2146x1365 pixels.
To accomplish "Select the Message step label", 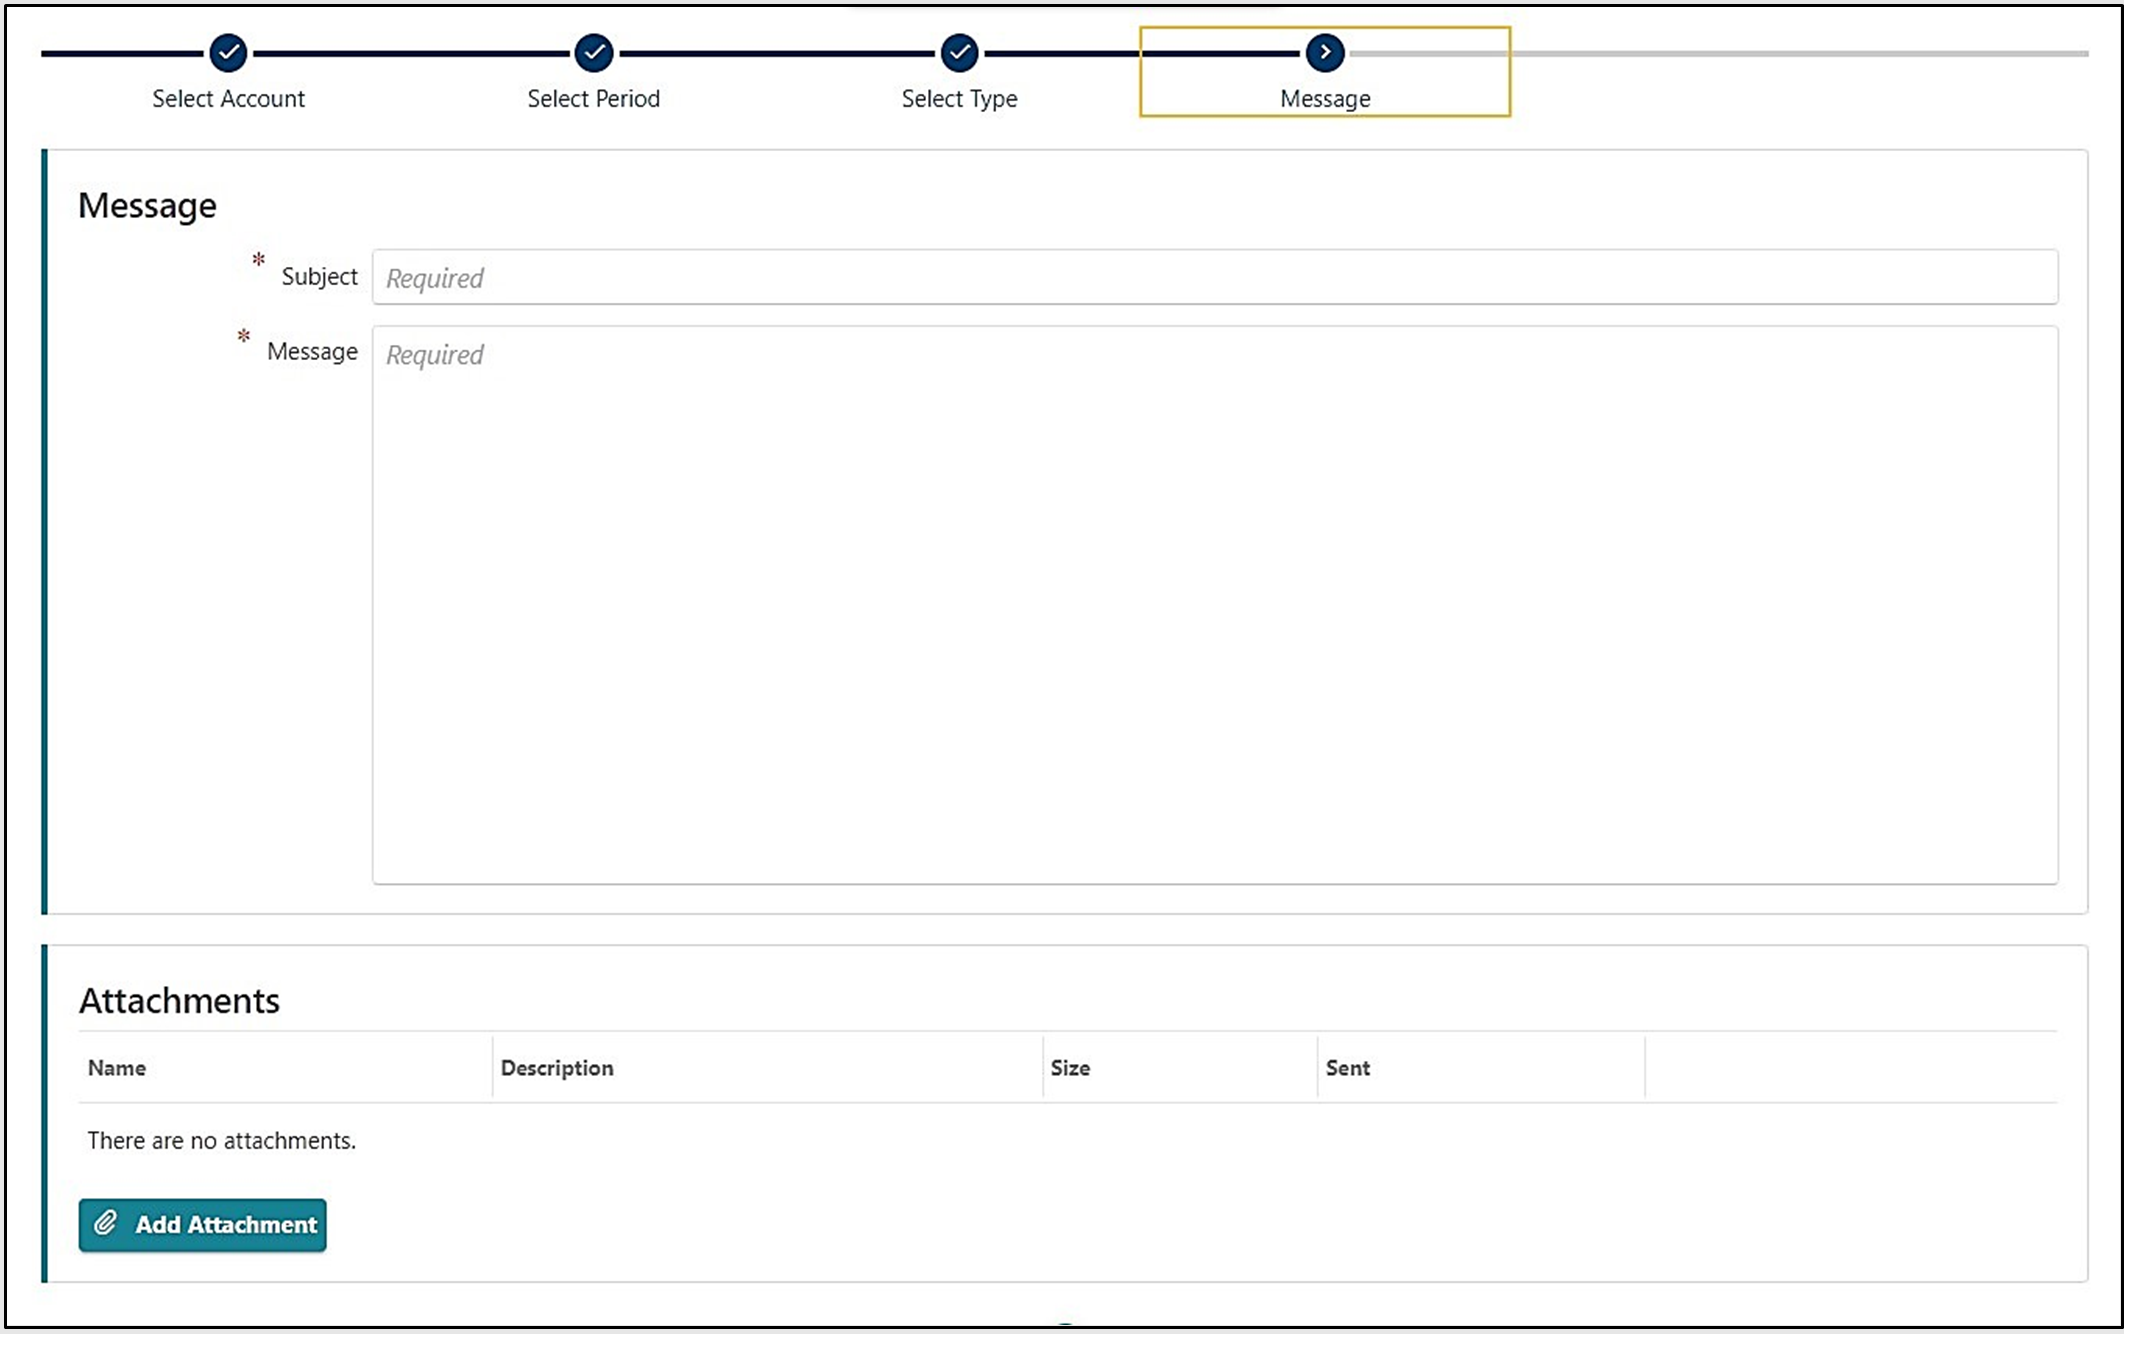I will (x=1324, y=99).
